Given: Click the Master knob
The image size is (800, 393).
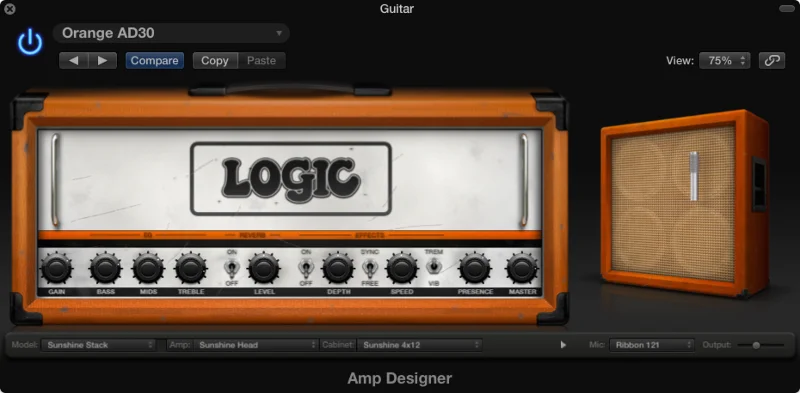Looking at the screenshot, I should pos(522,268).
